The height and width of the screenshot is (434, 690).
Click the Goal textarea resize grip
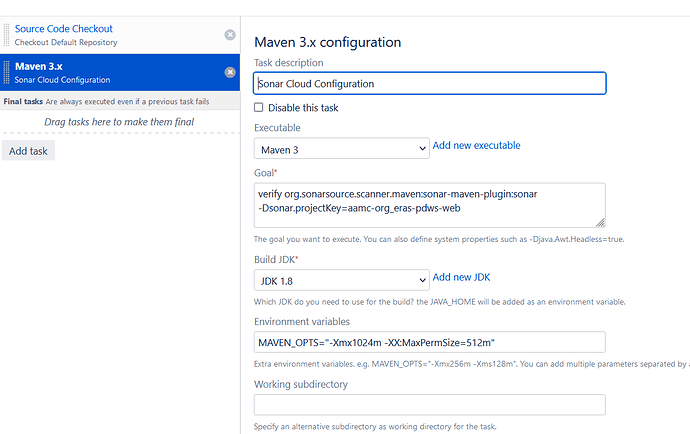coord(600,222)
